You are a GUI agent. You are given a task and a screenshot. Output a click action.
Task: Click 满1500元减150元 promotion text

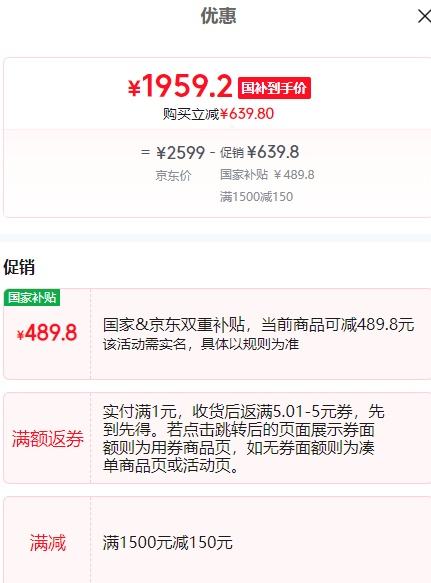[x=168, y=543]
